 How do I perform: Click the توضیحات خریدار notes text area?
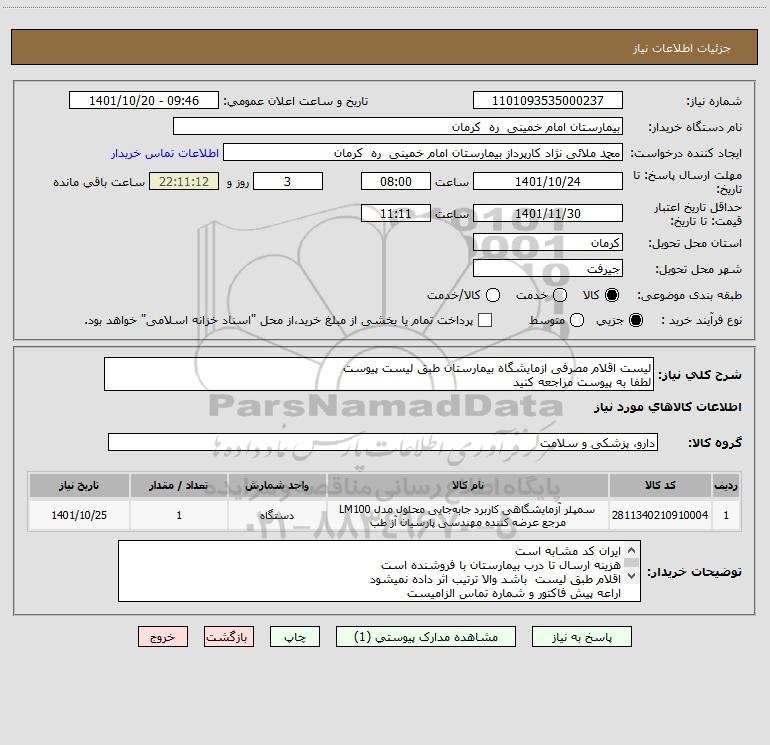pos(379,571)
